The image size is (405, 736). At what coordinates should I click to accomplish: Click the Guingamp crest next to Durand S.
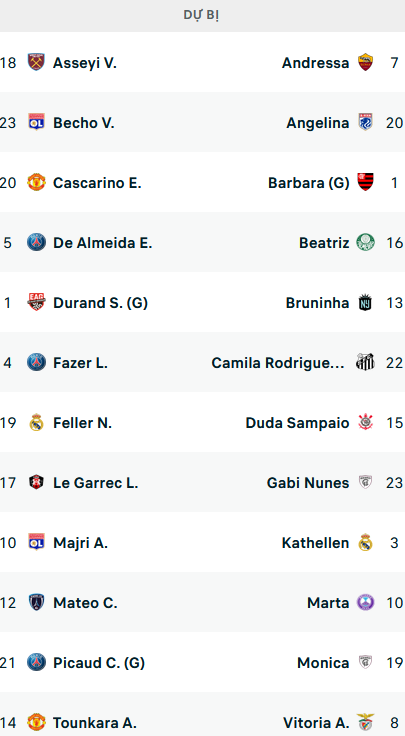point(36,303)
